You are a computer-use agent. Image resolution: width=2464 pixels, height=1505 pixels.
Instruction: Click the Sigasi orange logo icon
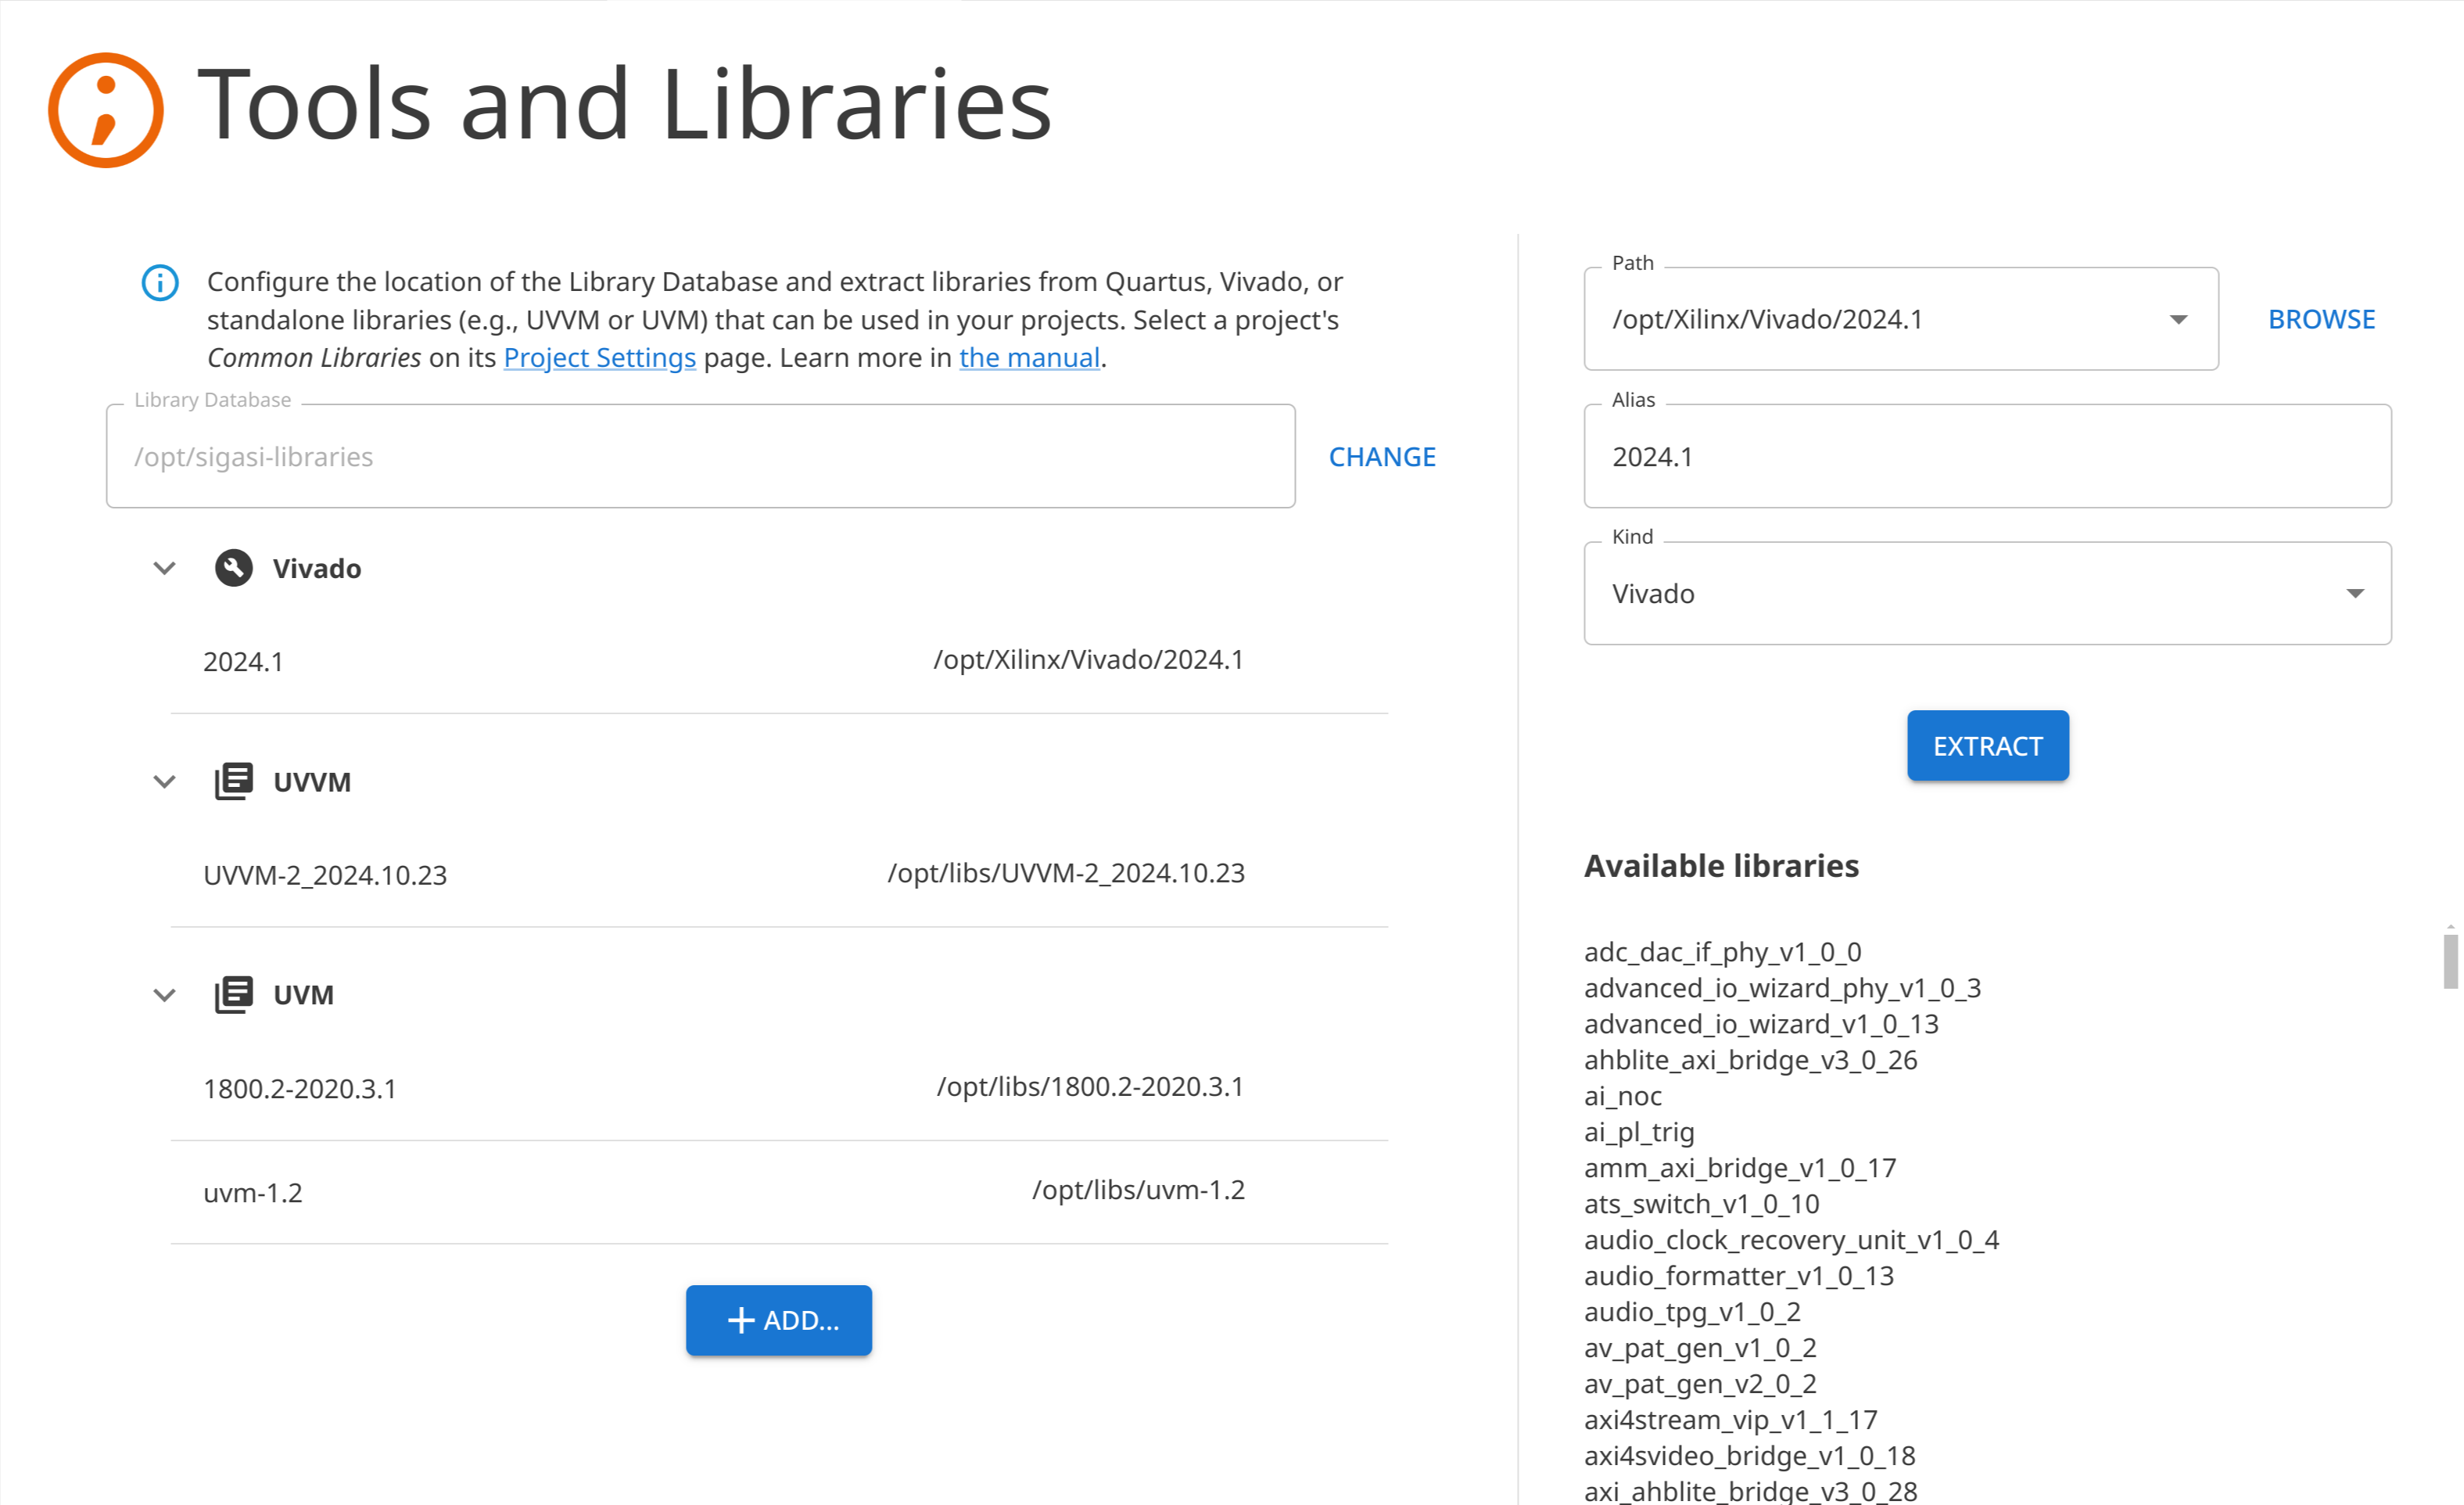pyautogui.click(x=106, y=109)
